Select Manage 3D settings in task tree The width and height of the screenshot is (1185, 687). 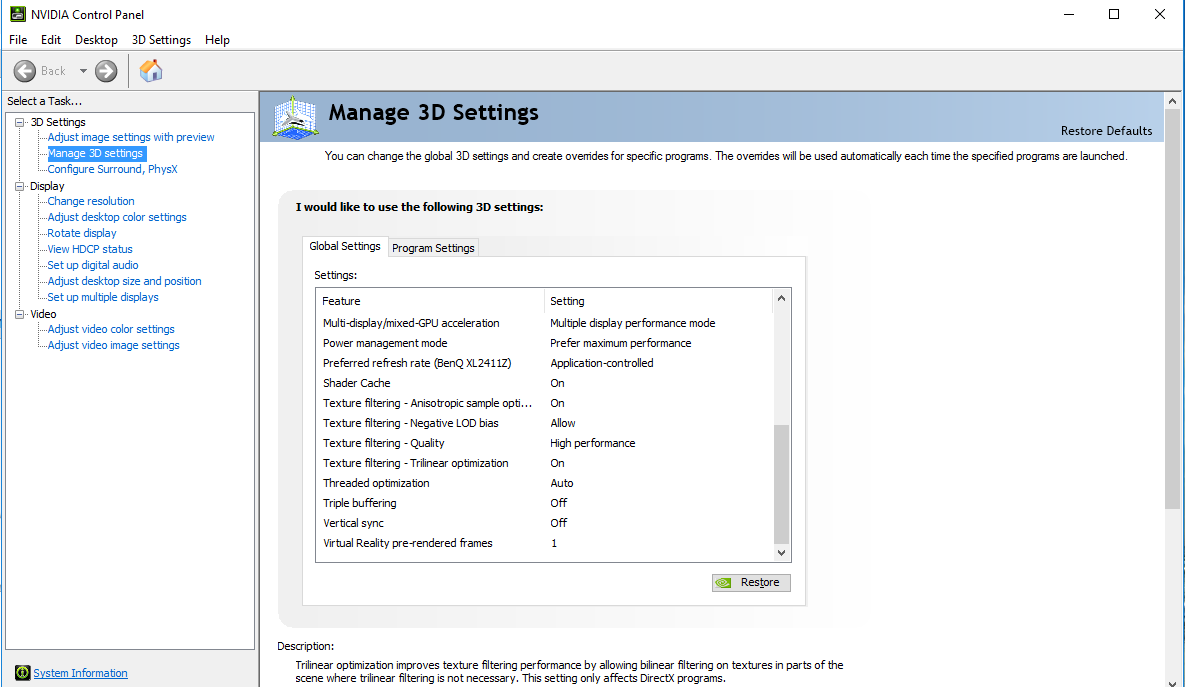(x=95, y=153)
